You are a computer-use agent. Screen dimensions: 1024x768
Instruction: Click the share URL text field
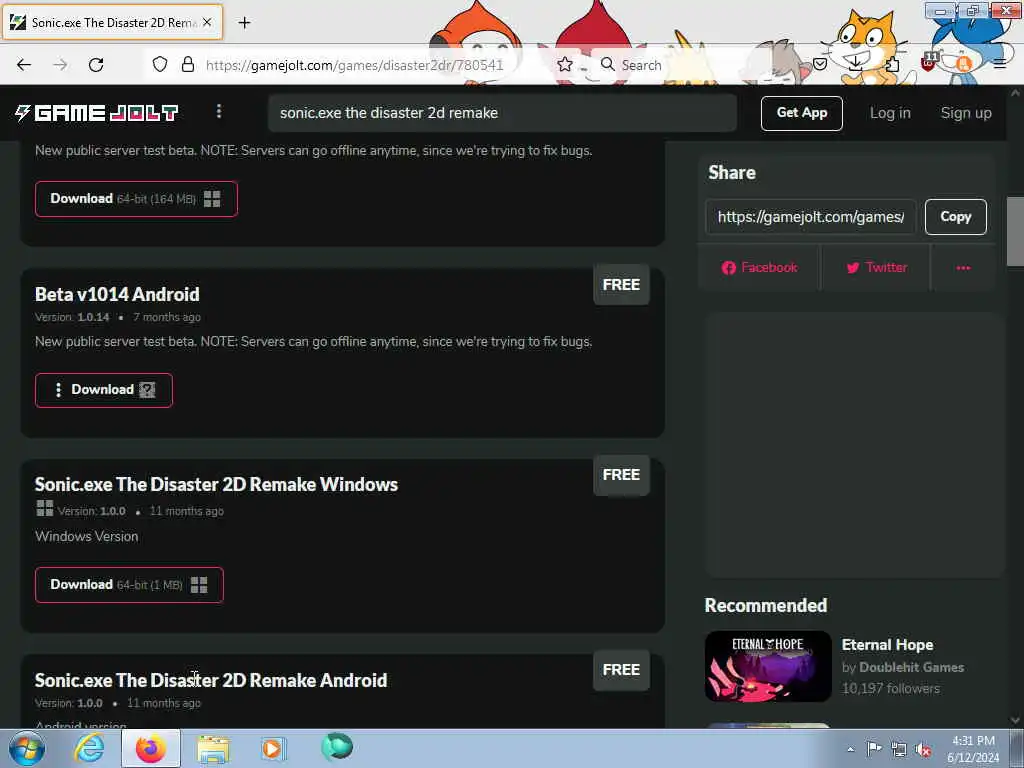tap(810, 217)
